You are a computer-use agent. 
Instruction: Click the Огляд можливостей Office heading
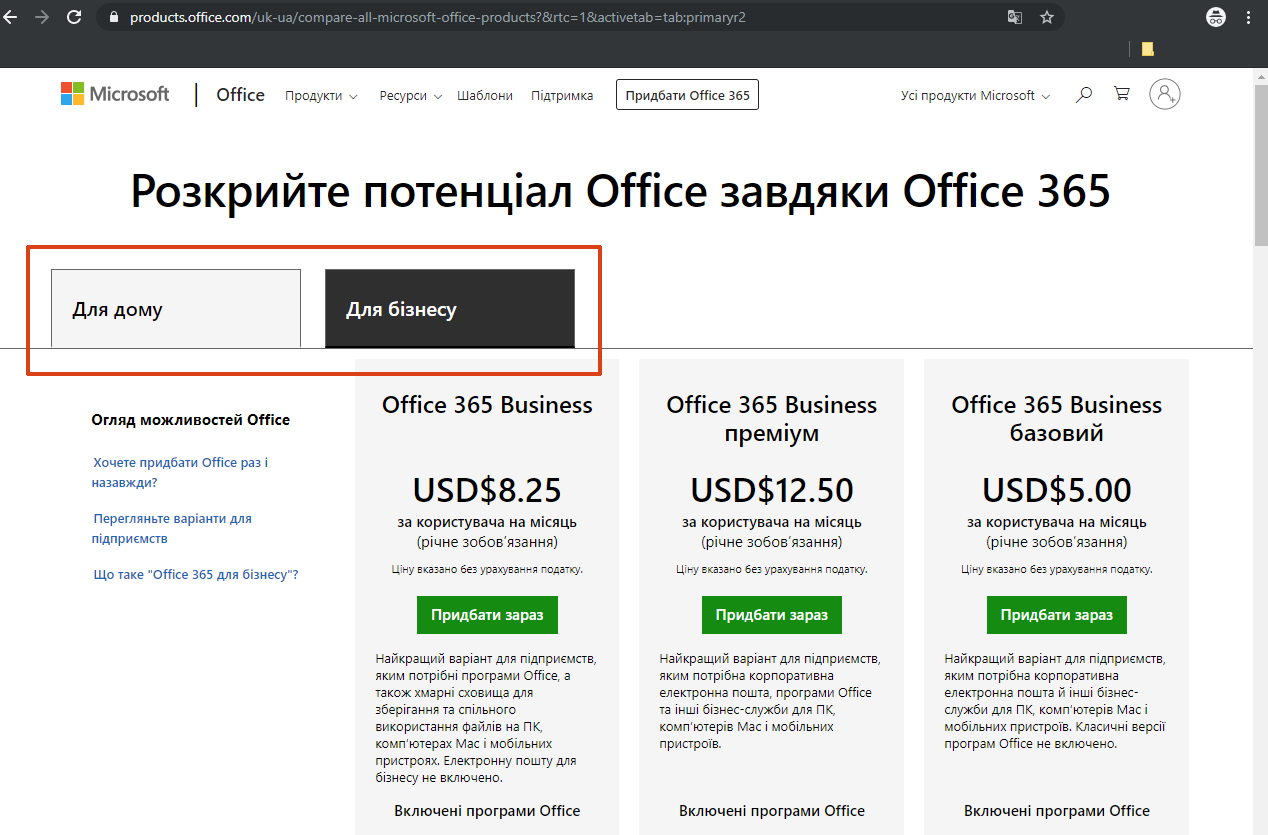[x=190, y=420]
